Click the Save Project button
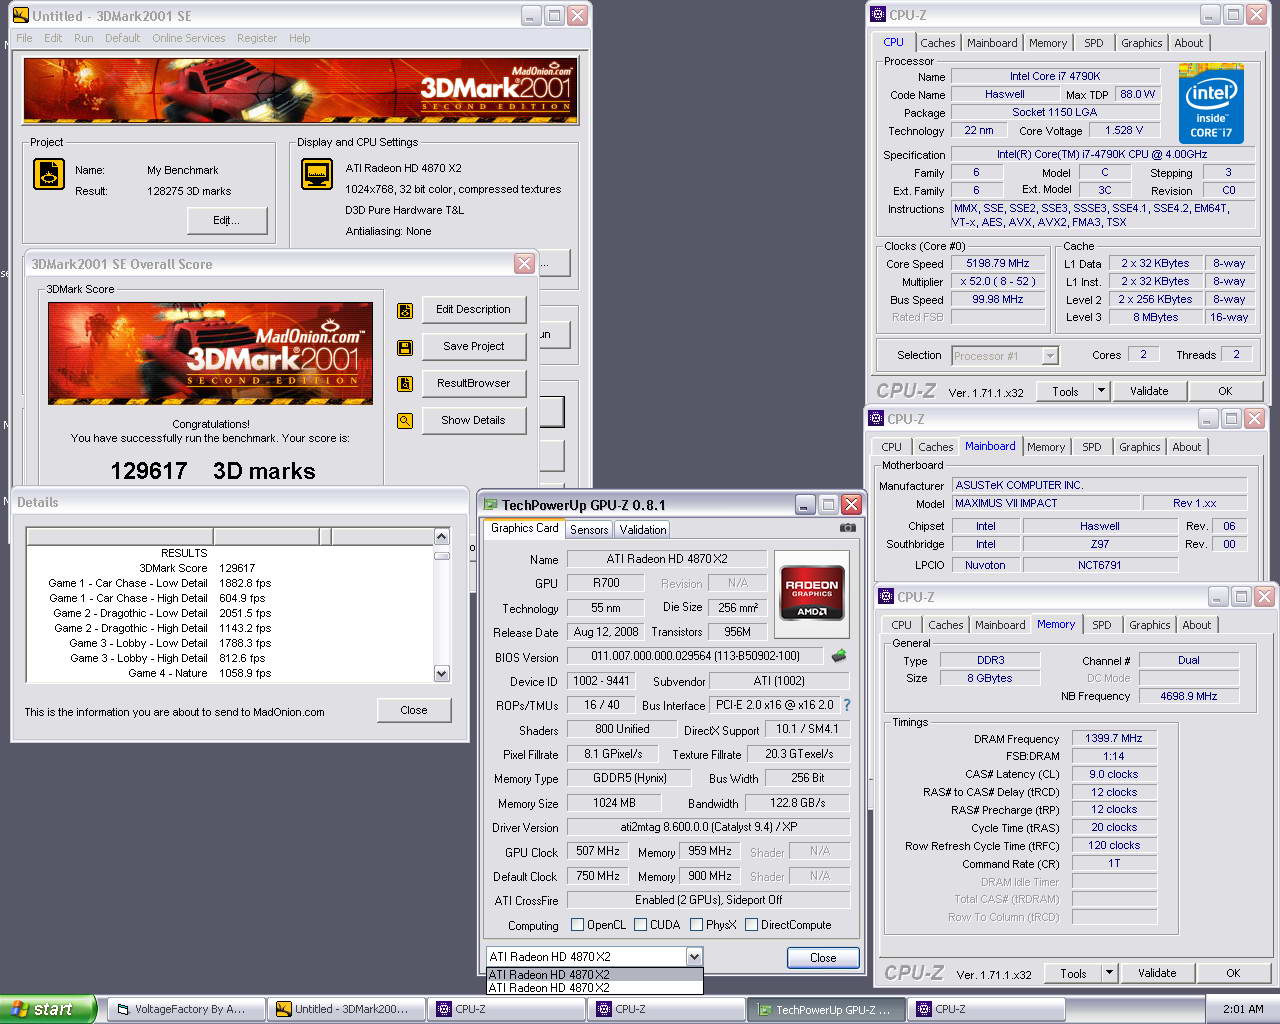The width and height of the screenshot is (1280, 1024). point(473,346)
